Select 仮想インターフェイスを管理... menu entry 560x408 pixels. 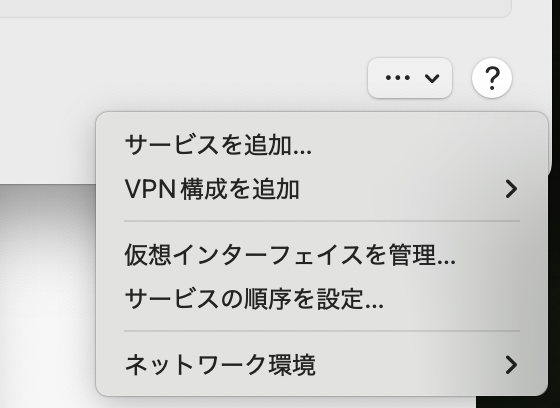tap(322, 255)
